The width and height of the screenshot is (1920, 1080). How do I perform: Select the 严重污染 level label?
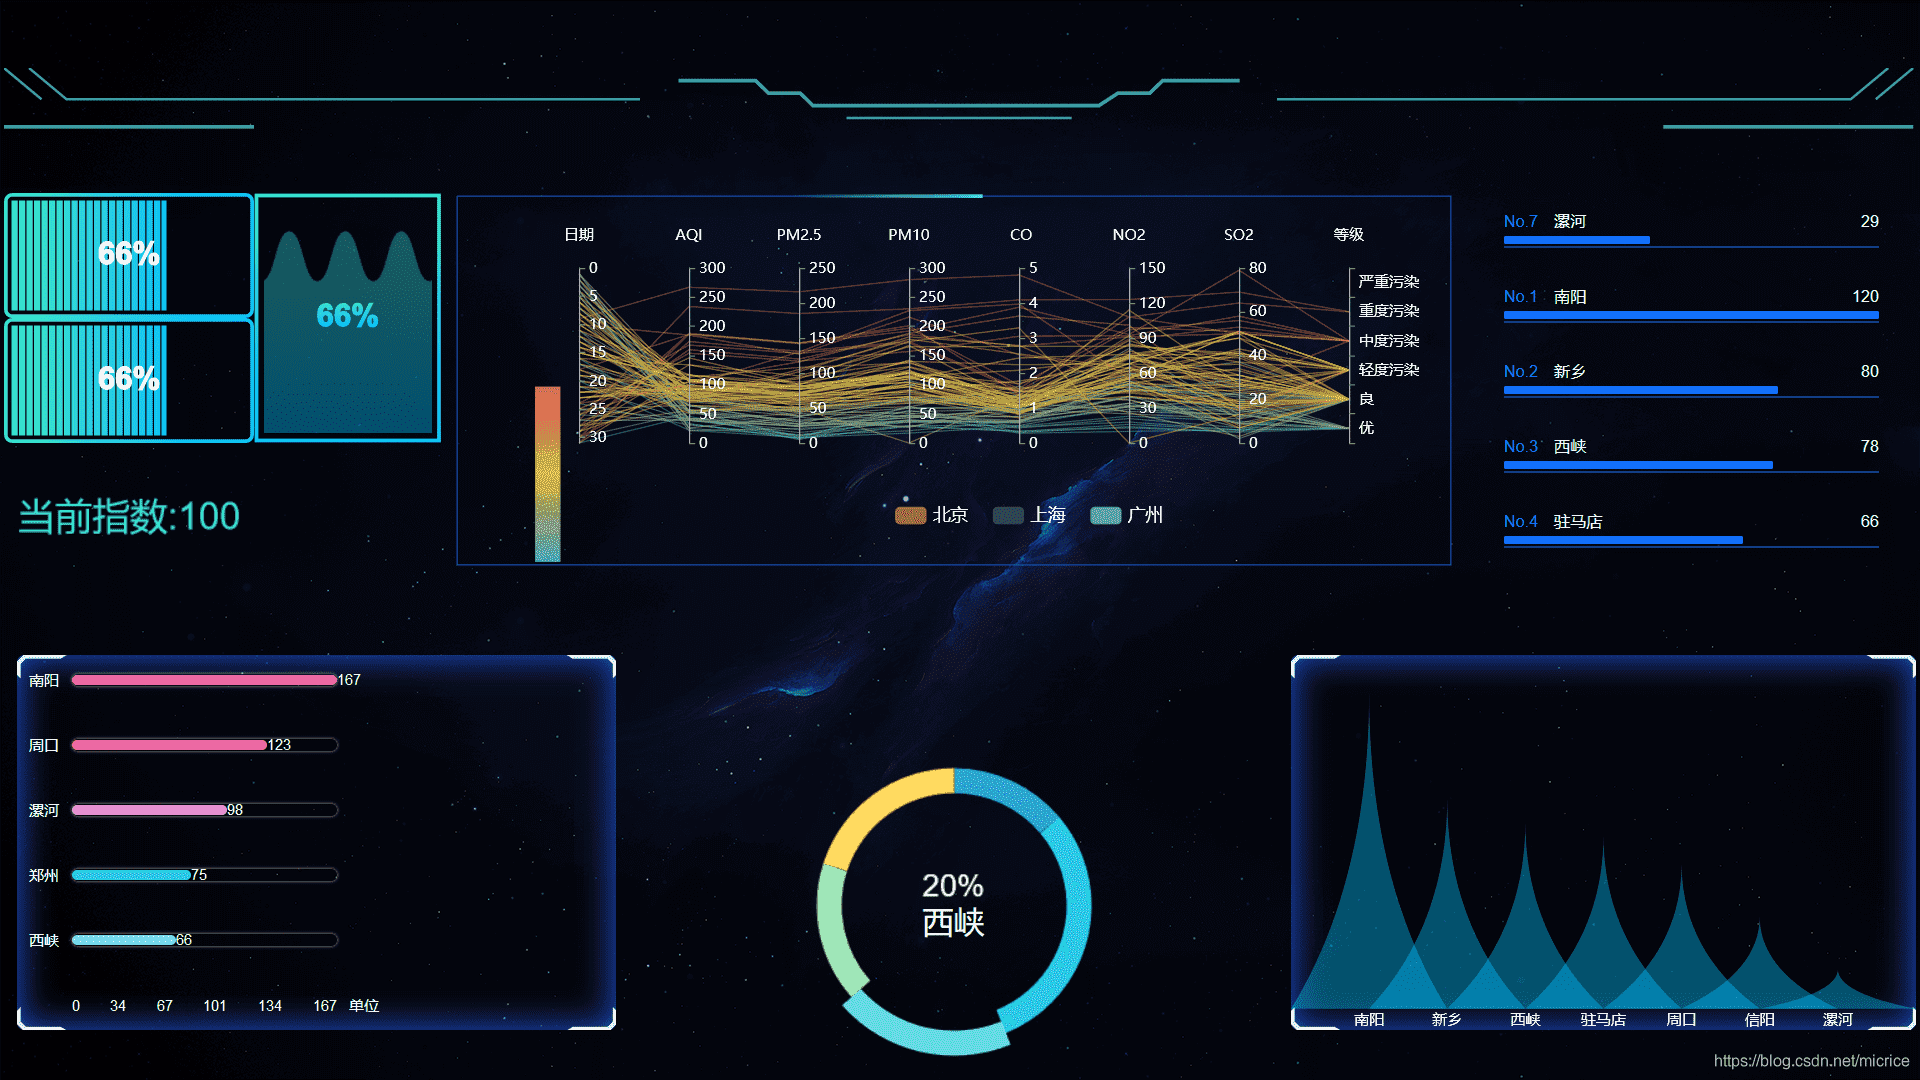1389,282
